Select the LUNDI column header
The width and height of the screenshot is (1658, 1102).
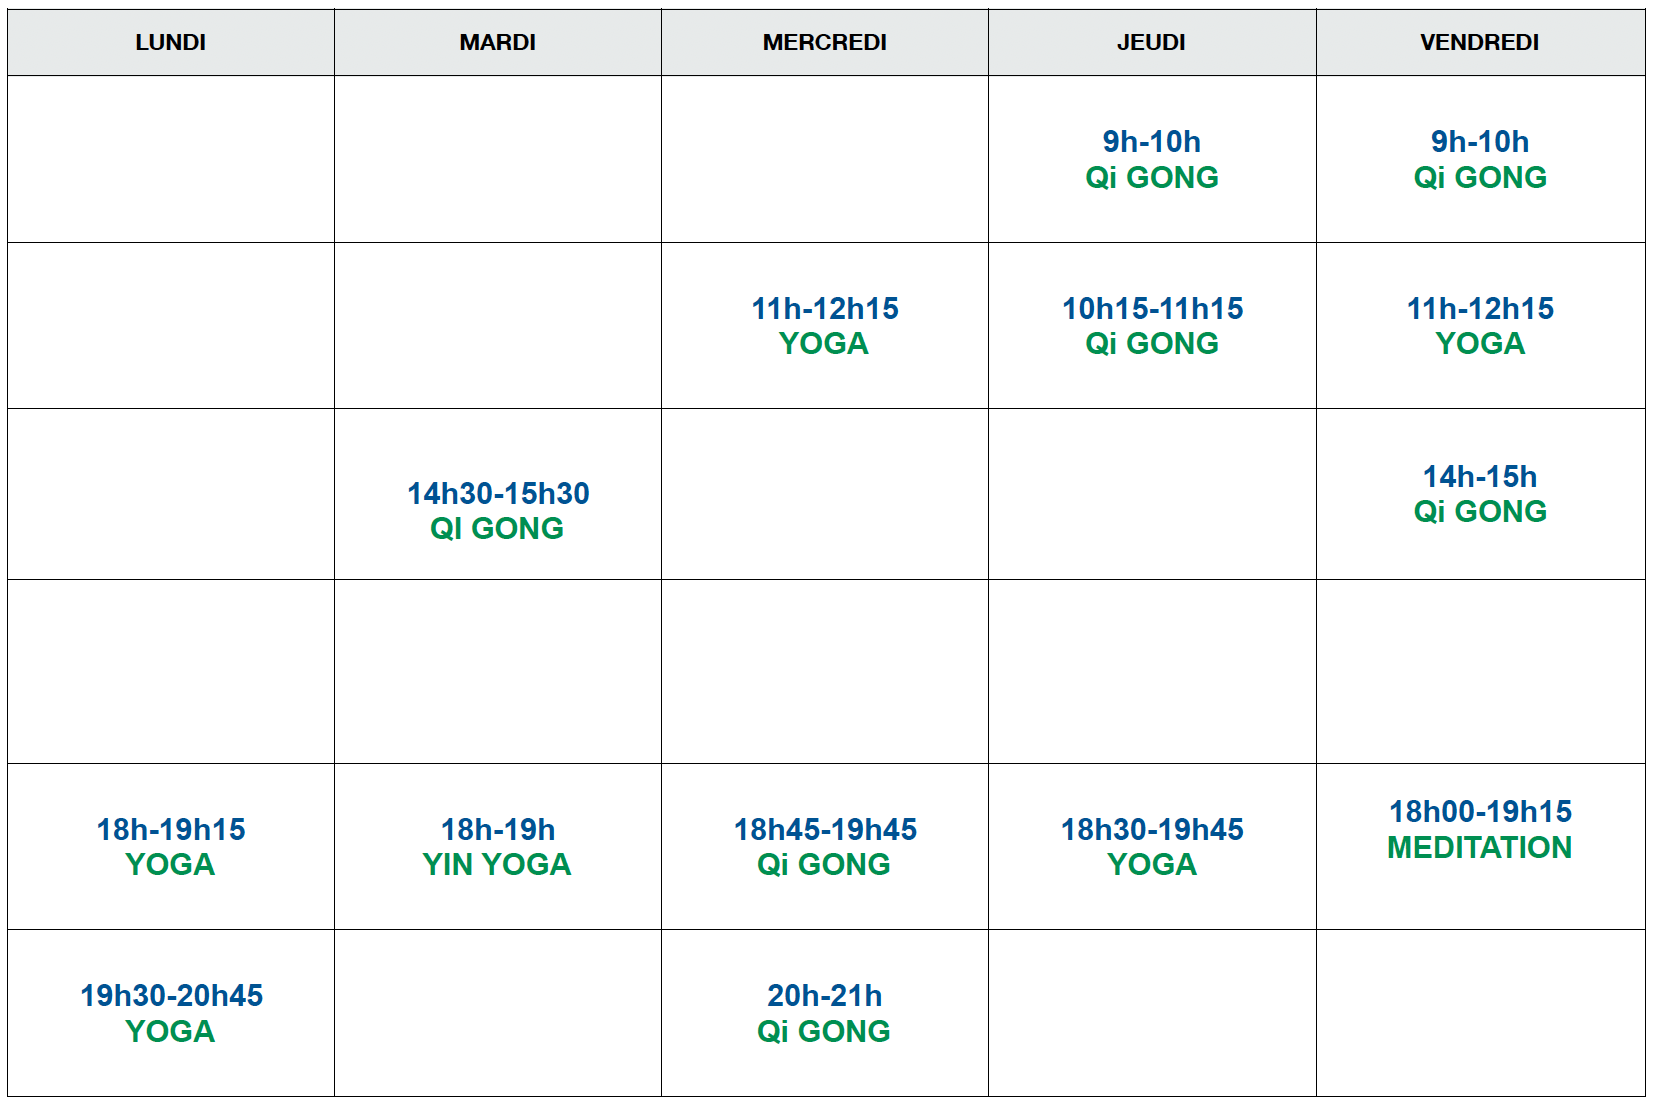[171, 43]
